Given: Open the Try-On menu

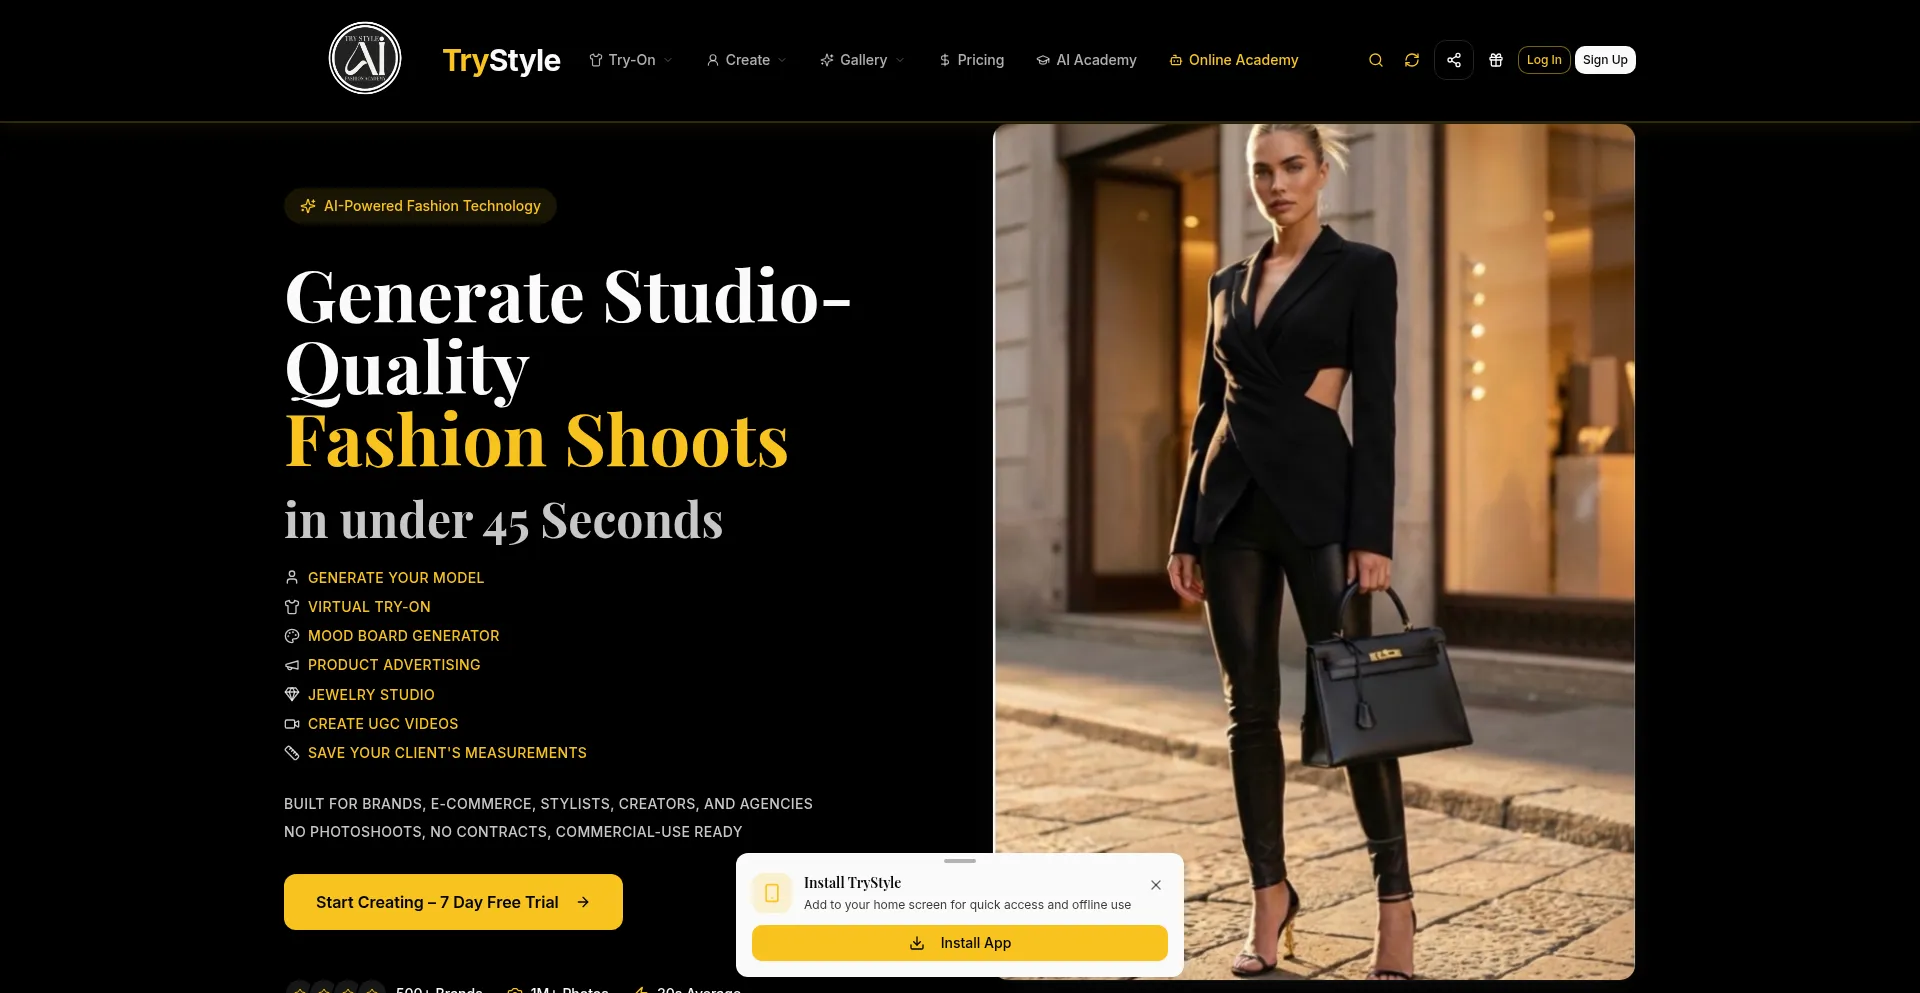Looking at the screenshot, I should 631,60.
